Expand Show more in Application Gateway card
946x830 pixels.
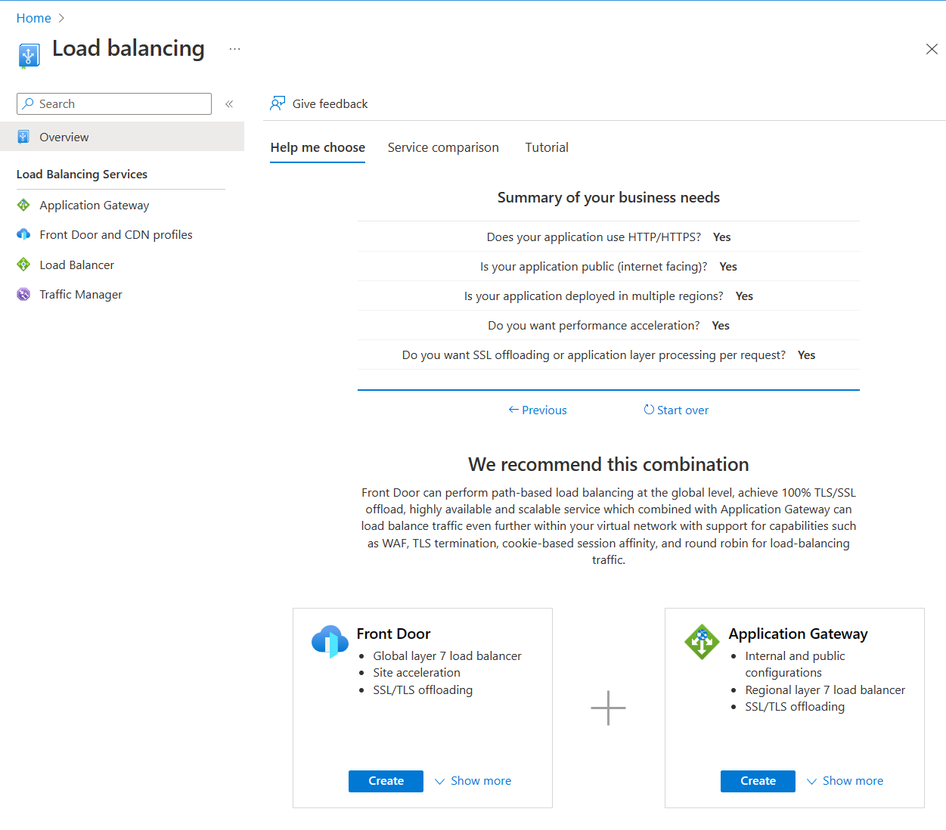point(845,781)
